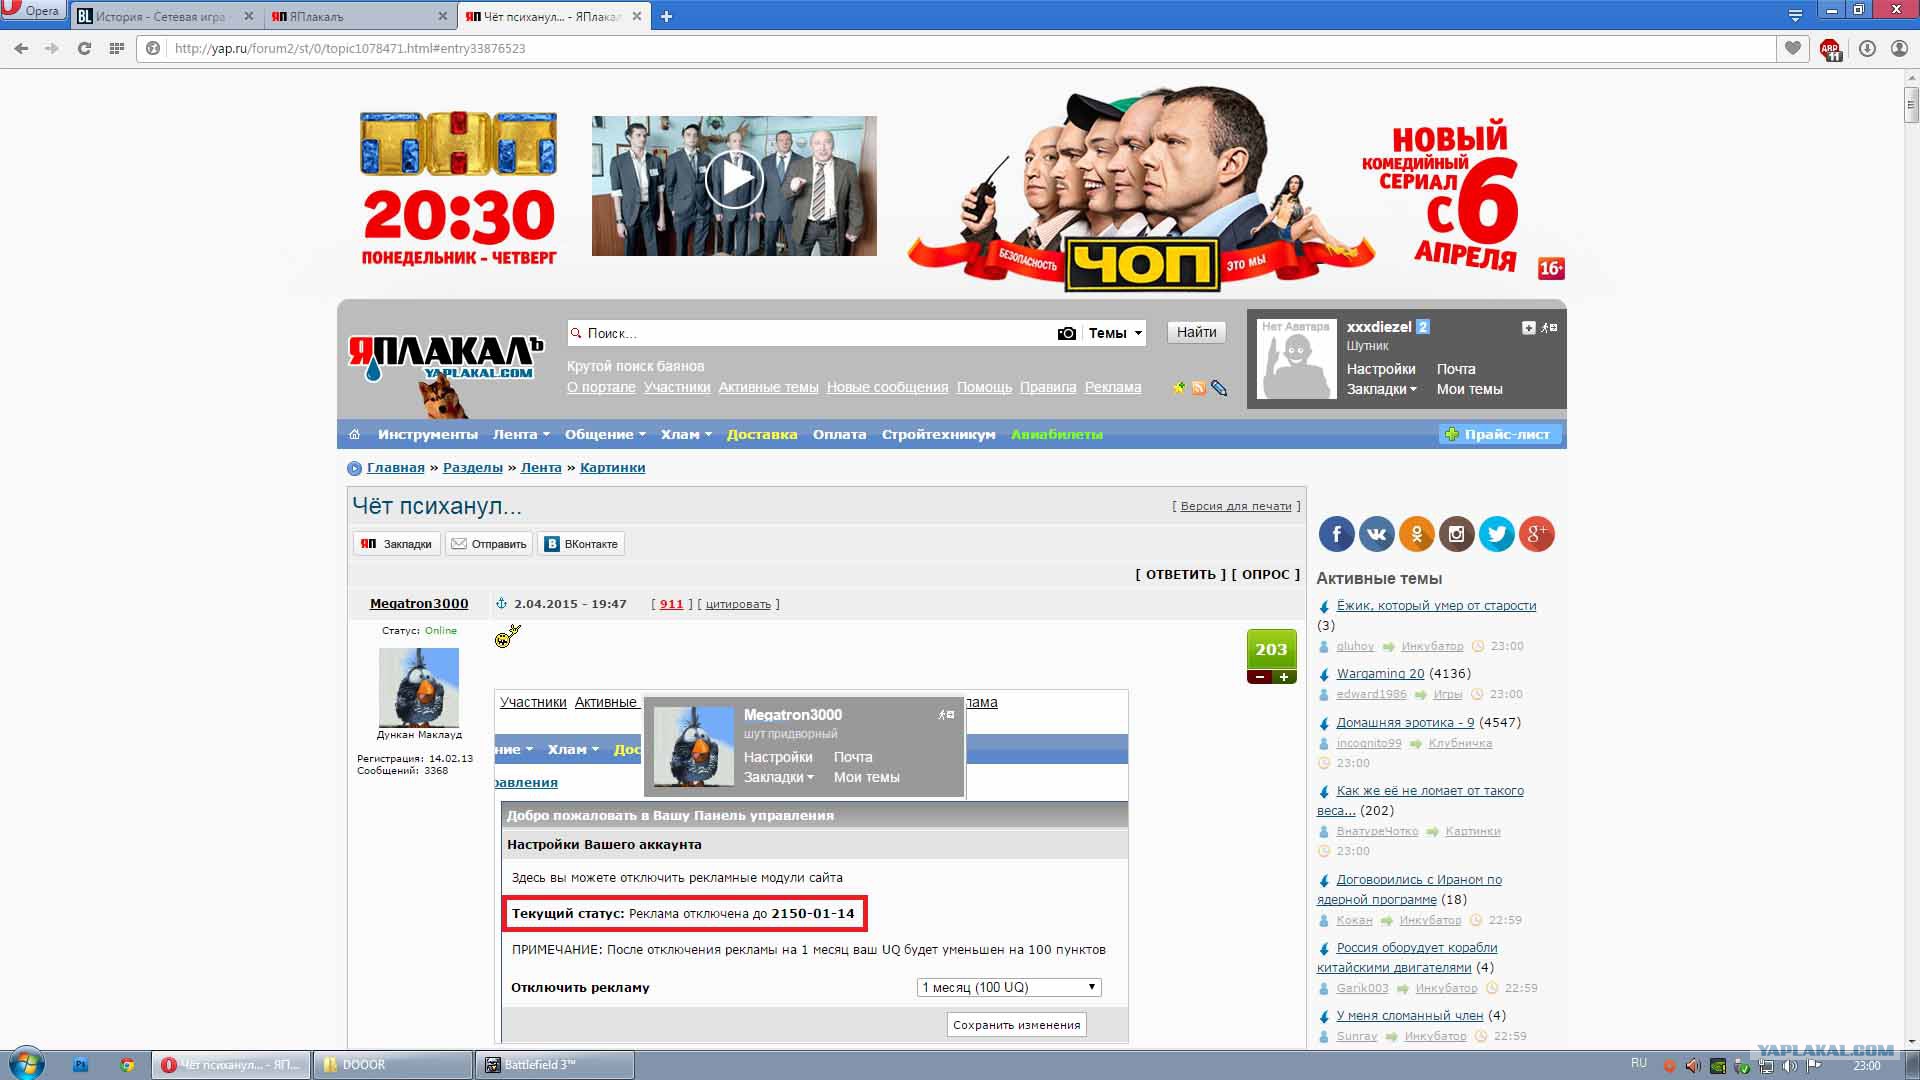The height and width of the screenshot is (1080, 1920).
Task: Open the Instagram social icon
Action: point(1456,534)
